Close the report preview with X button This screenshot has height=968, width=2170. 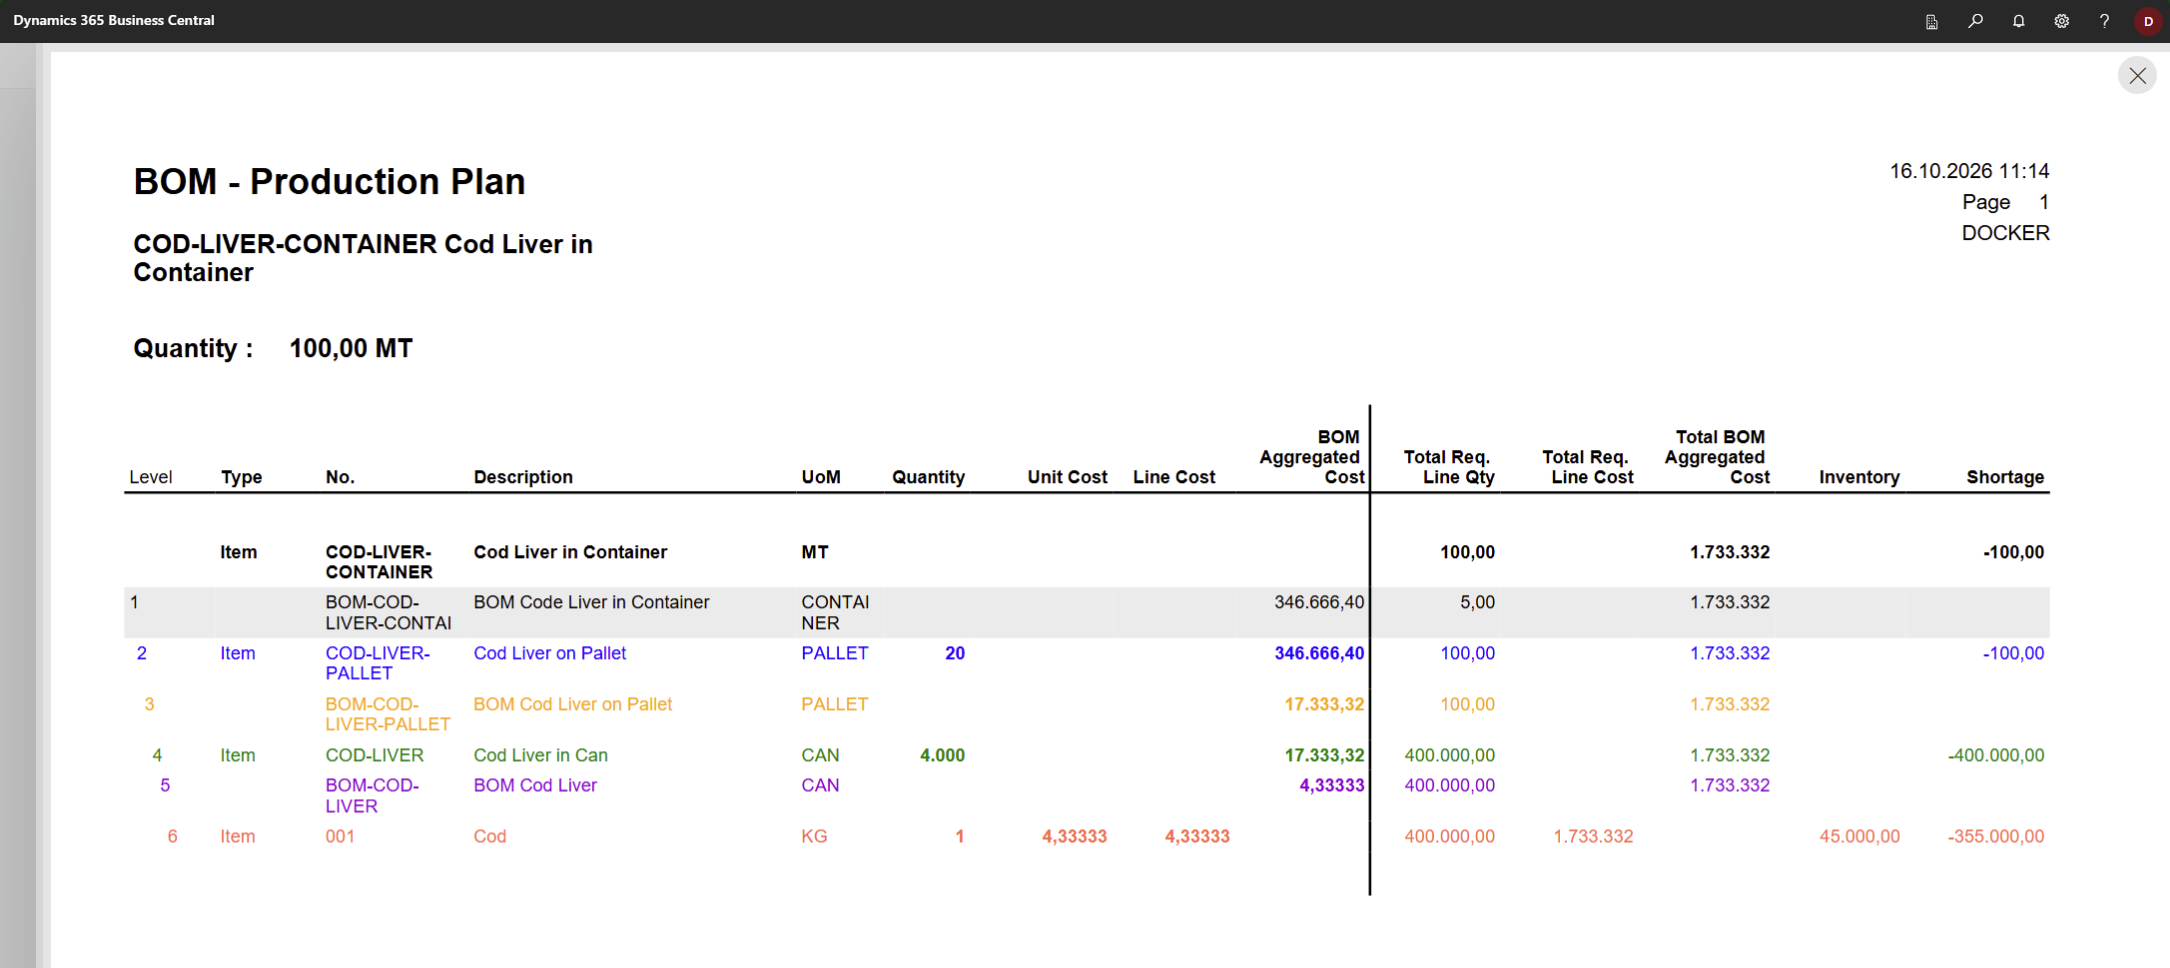pyautogui.click(x=2137, y=75)
